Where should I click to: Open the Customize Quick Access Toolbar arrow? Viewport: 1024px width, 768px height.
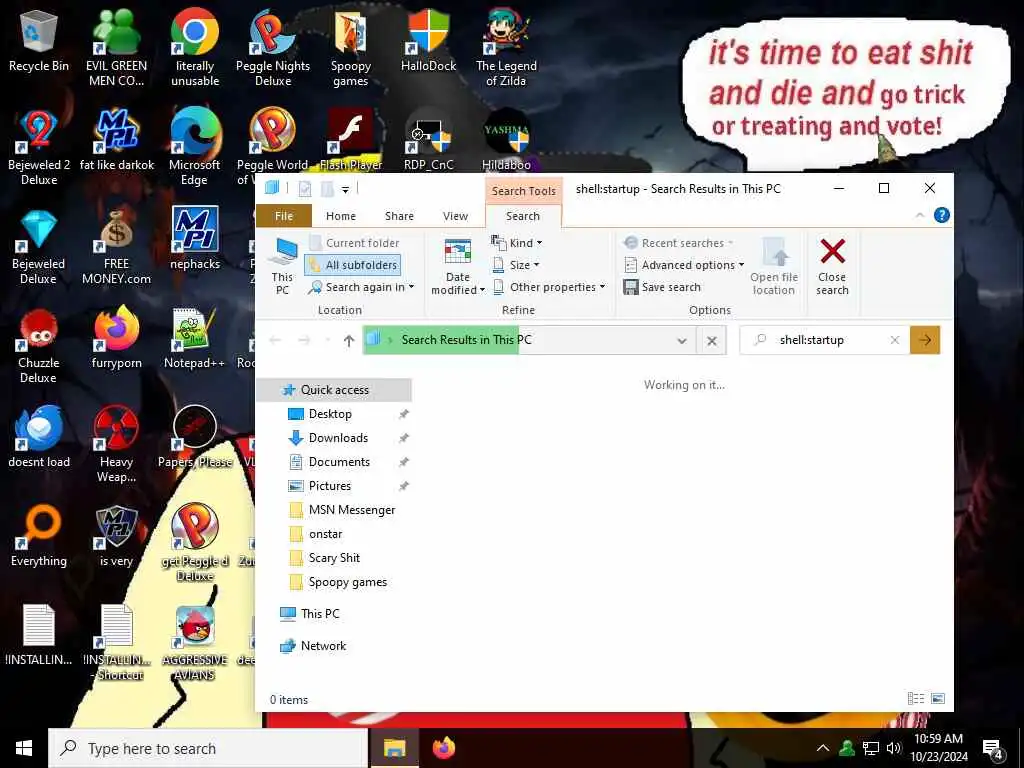(x=345, y=189)
